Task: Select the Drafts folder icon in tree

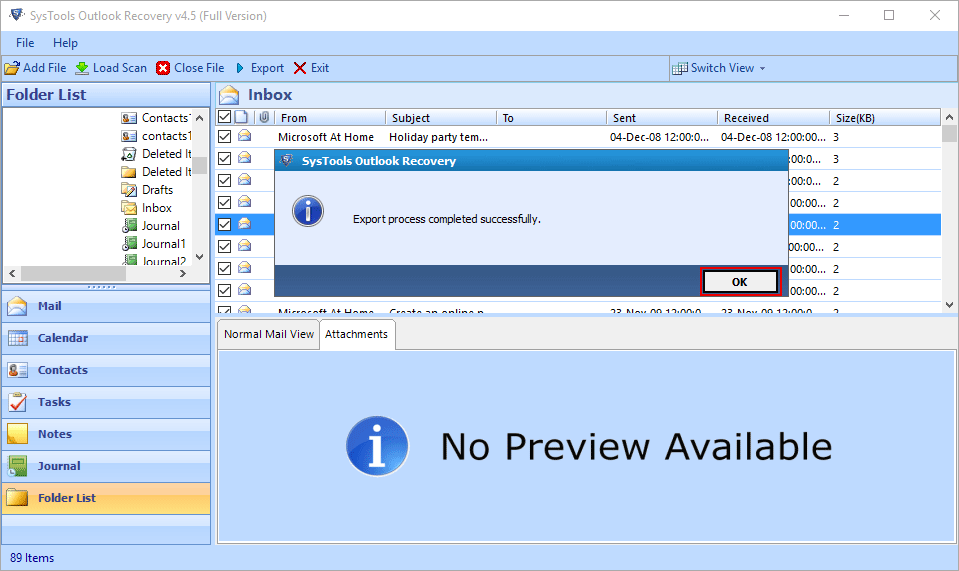Action: tap(129, 190)
